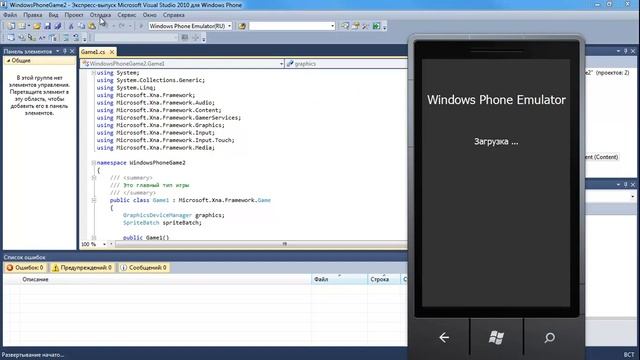This screenshot has height=360, width=640.
Task: Toggle the Ошибок: 0 errors filter
Action: tap(25, 268)
